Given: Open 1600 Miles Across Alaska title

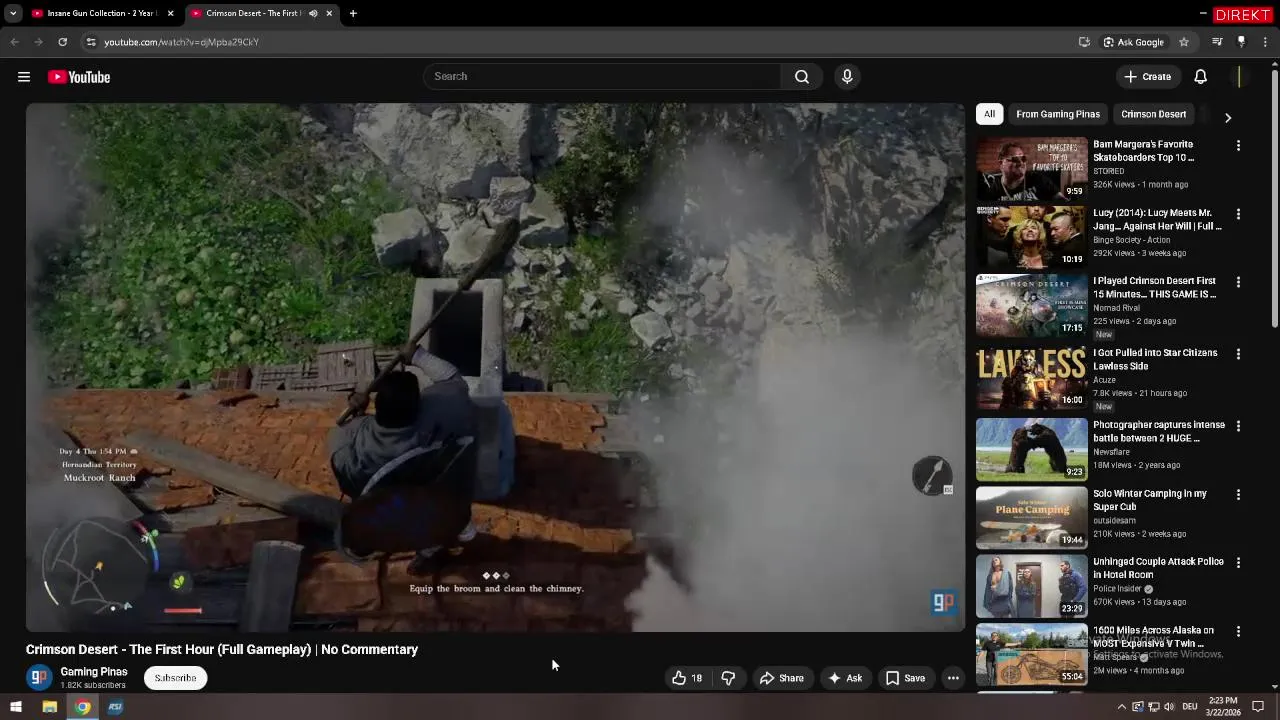Looking at the screenshot, I should (x=1154, y=637).
